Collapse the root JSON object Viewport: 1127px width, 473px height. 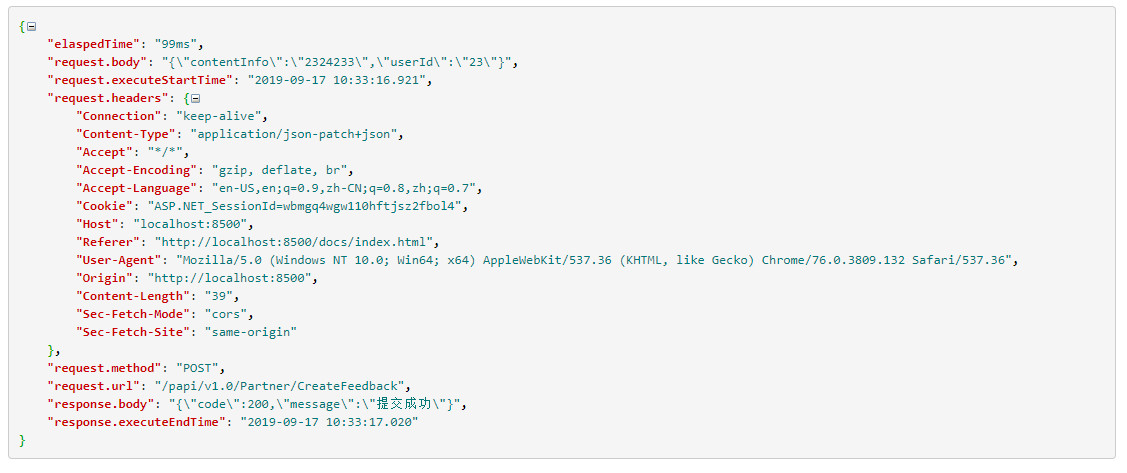tap(32, 26)
